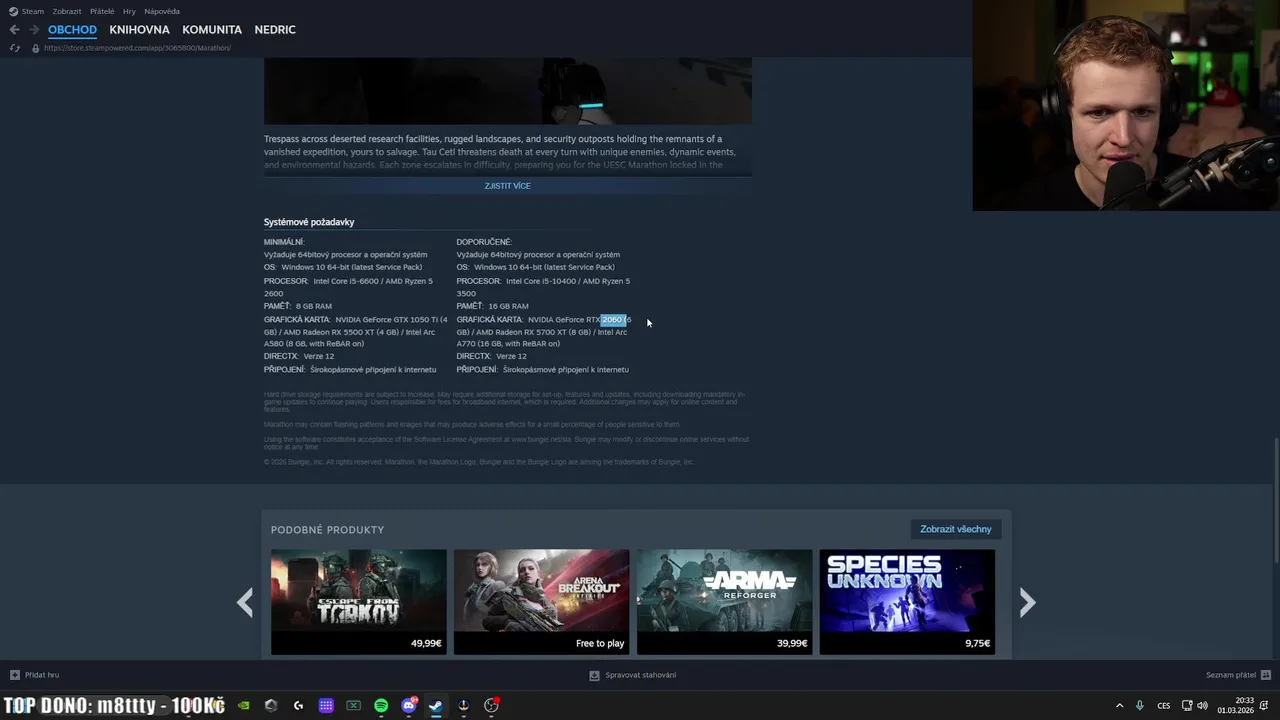Click the DOPORUČENÉ requirements label
Screen dimensions: 1280x720
tap(484, 242)
